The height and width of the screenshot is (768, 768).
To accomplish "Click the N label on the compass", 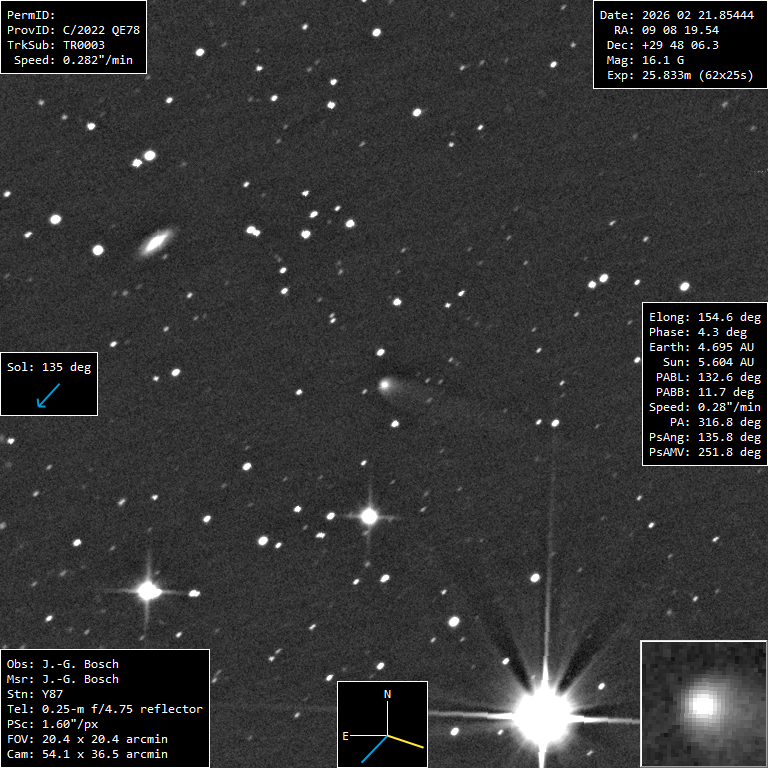I will click(x=388, y=693).
